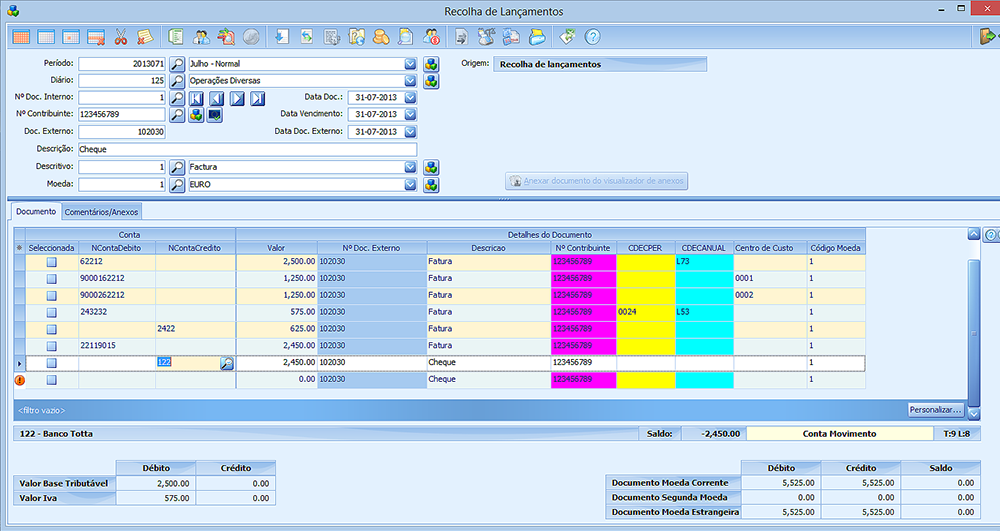Go to last internal document record

(x=258, y=98)
